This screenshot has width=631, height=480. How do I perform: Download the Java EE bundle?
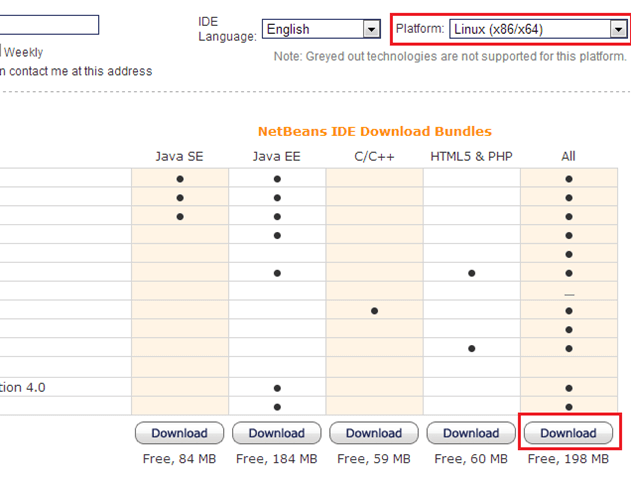point(277,433)
